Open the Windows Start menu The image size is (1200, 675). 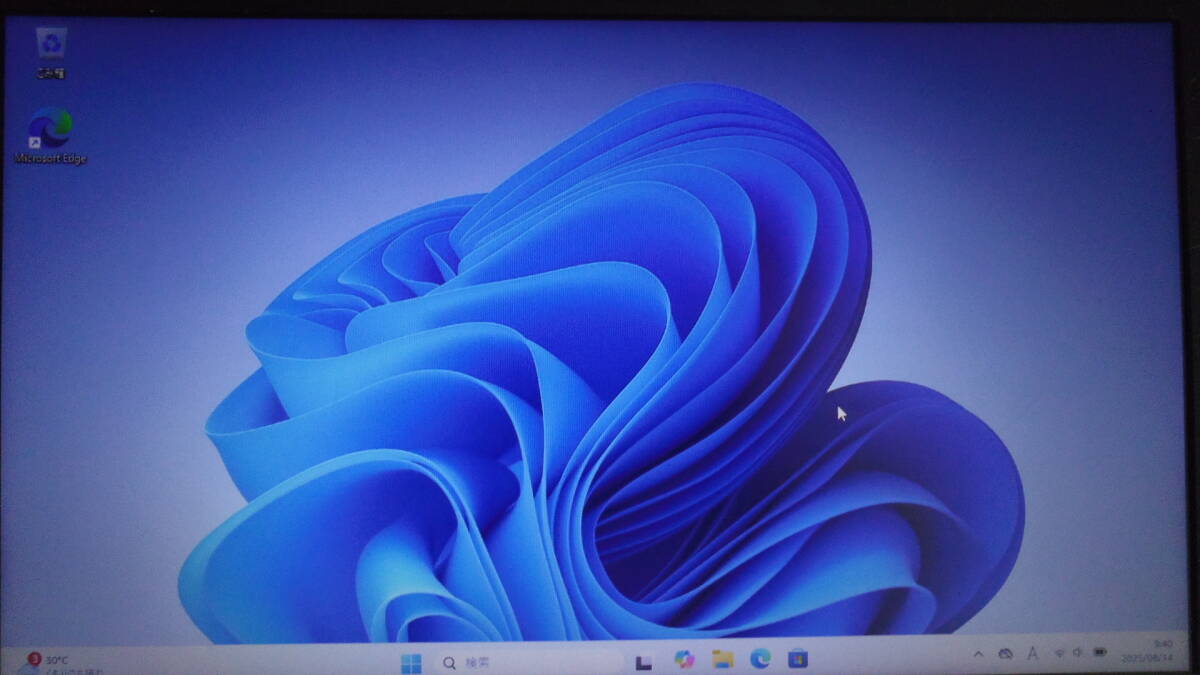(410, 662)
